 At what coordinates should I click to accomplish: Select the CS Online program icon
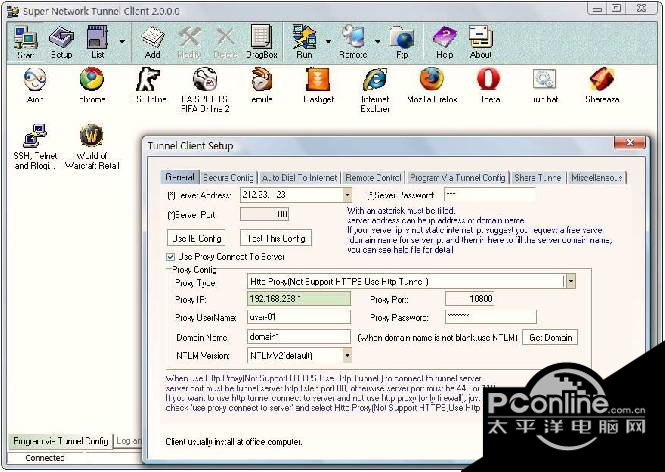[148, 85]
